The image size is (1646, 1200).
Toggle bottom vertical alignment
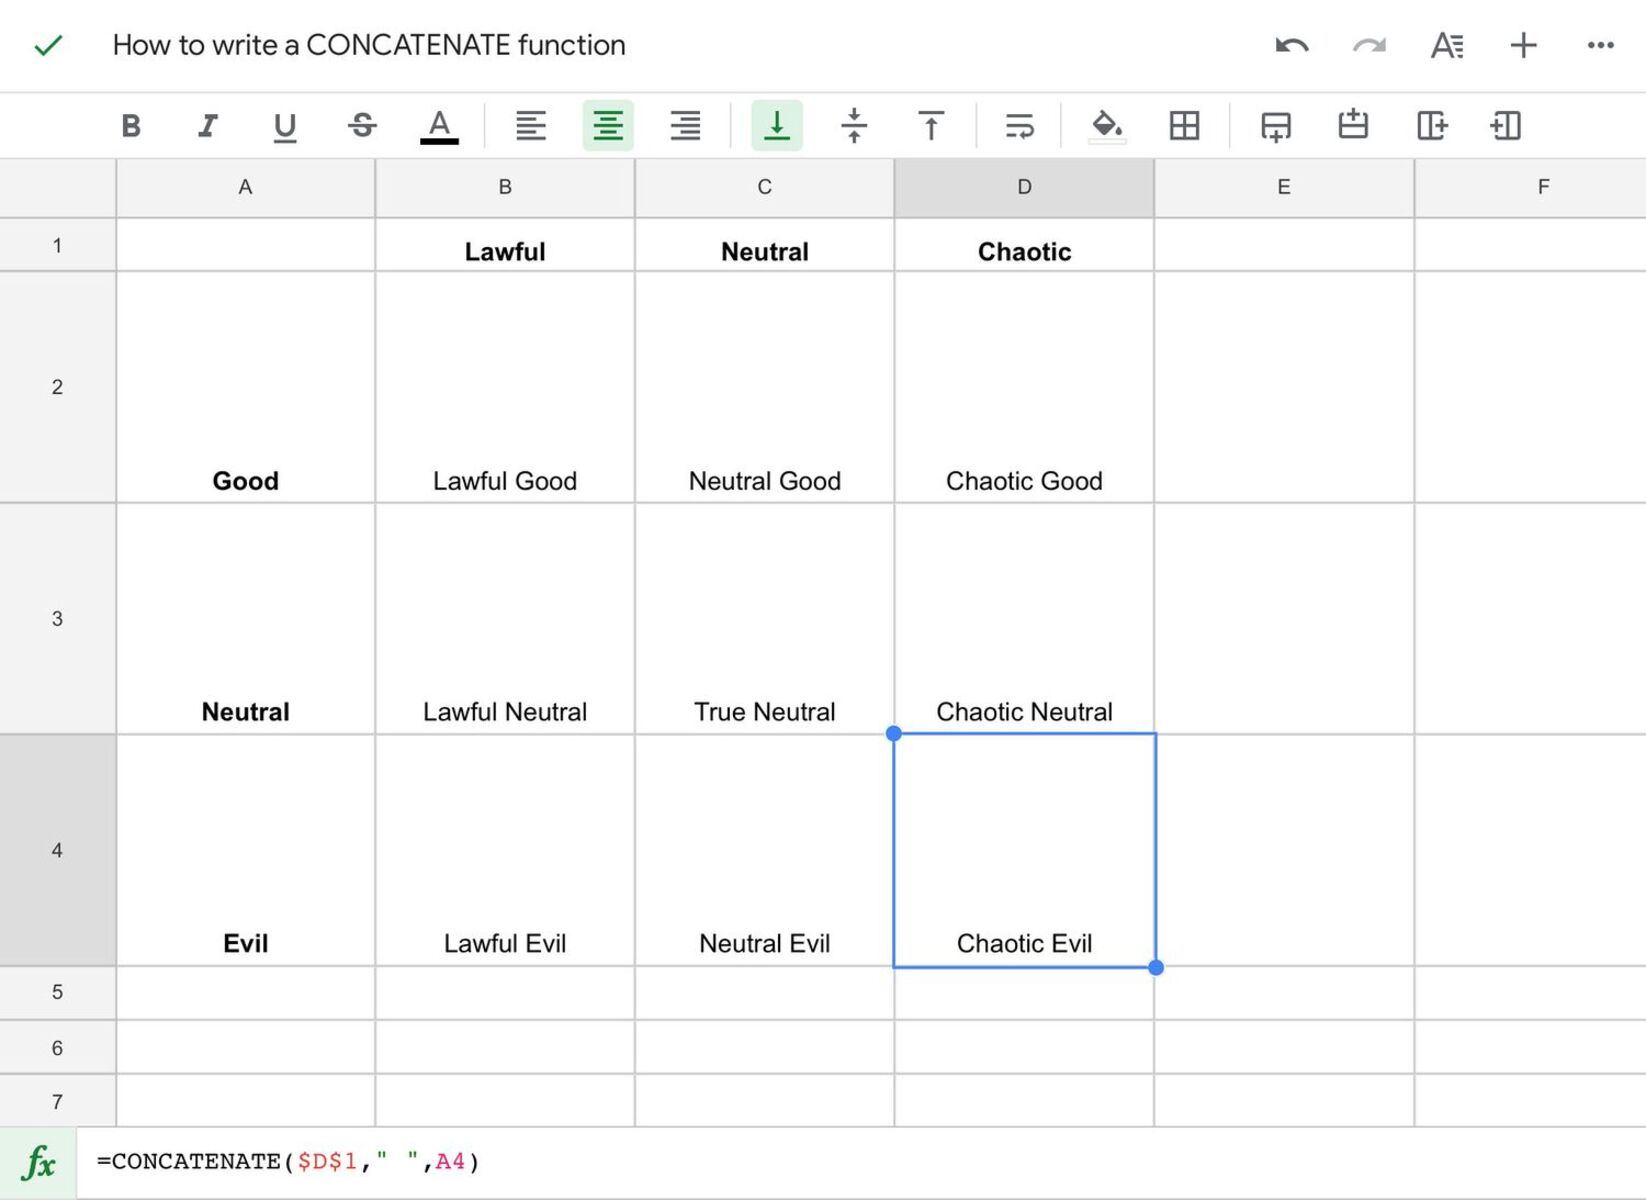coord(777,125)
